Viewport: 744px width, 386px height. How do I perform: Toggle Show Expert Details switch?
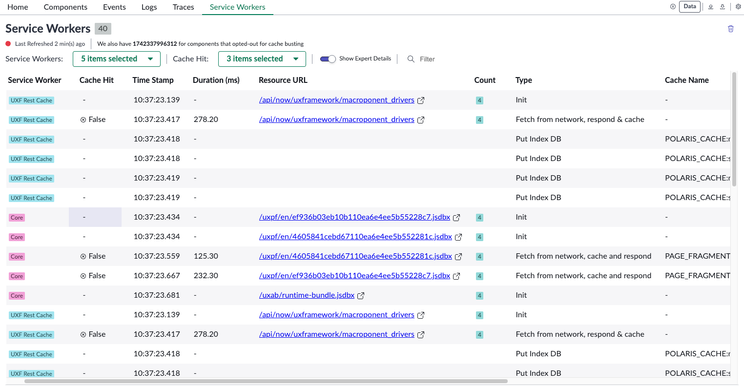[x=327, y=59]
